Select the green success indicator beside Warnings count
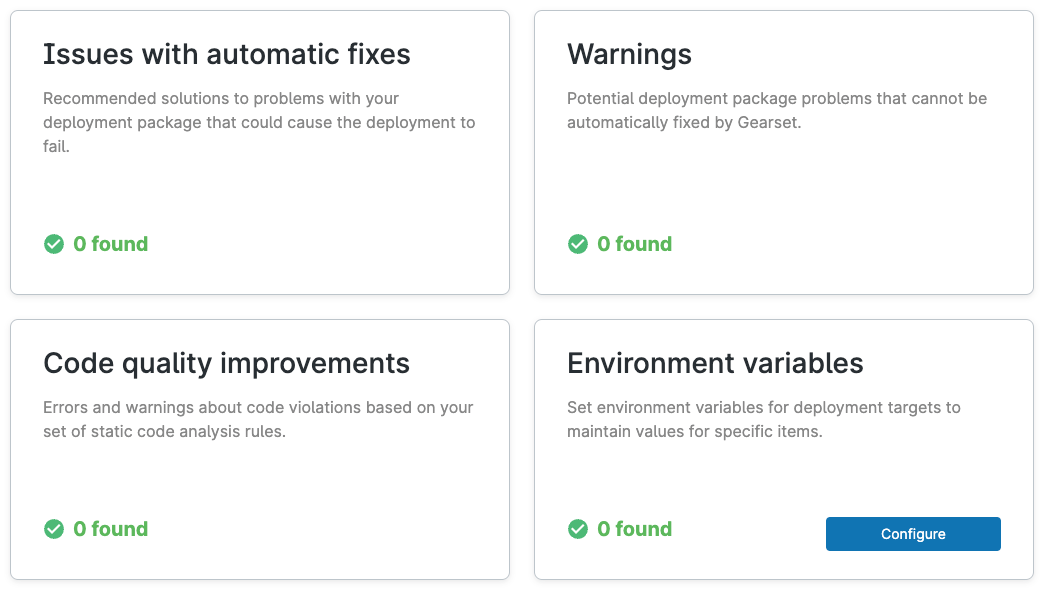This screenshot has height=592, width=1046. click(578, 244)
